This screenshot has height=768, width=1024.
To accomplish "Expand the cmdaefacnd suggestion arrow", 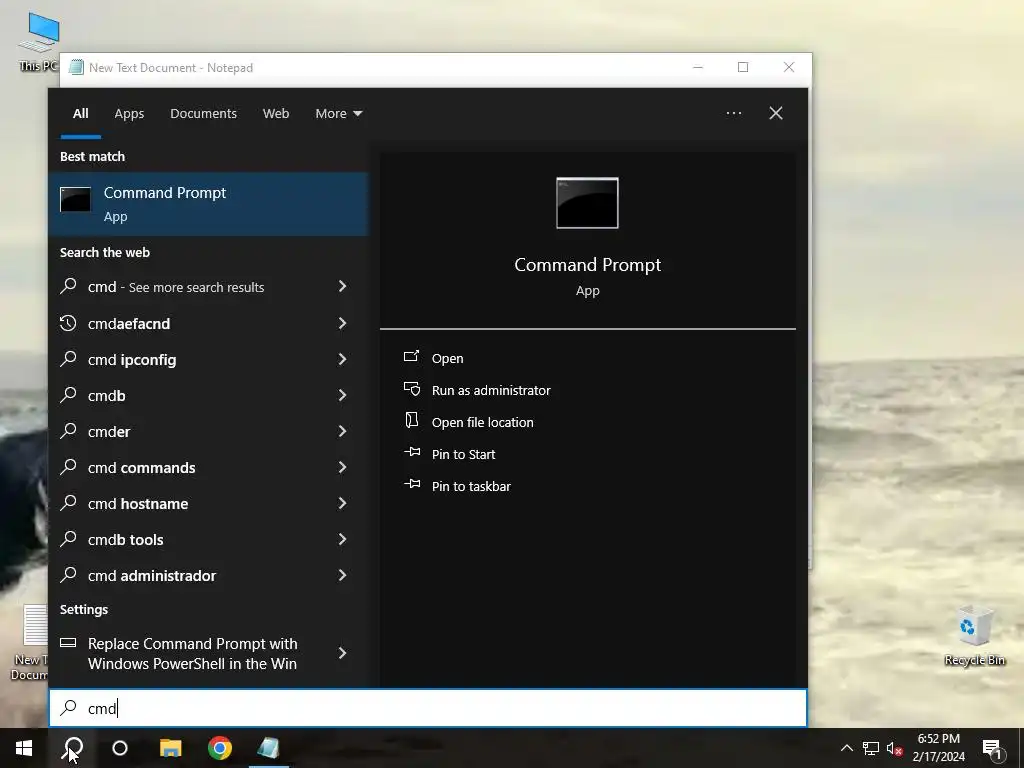I will [x=342, y=323].
